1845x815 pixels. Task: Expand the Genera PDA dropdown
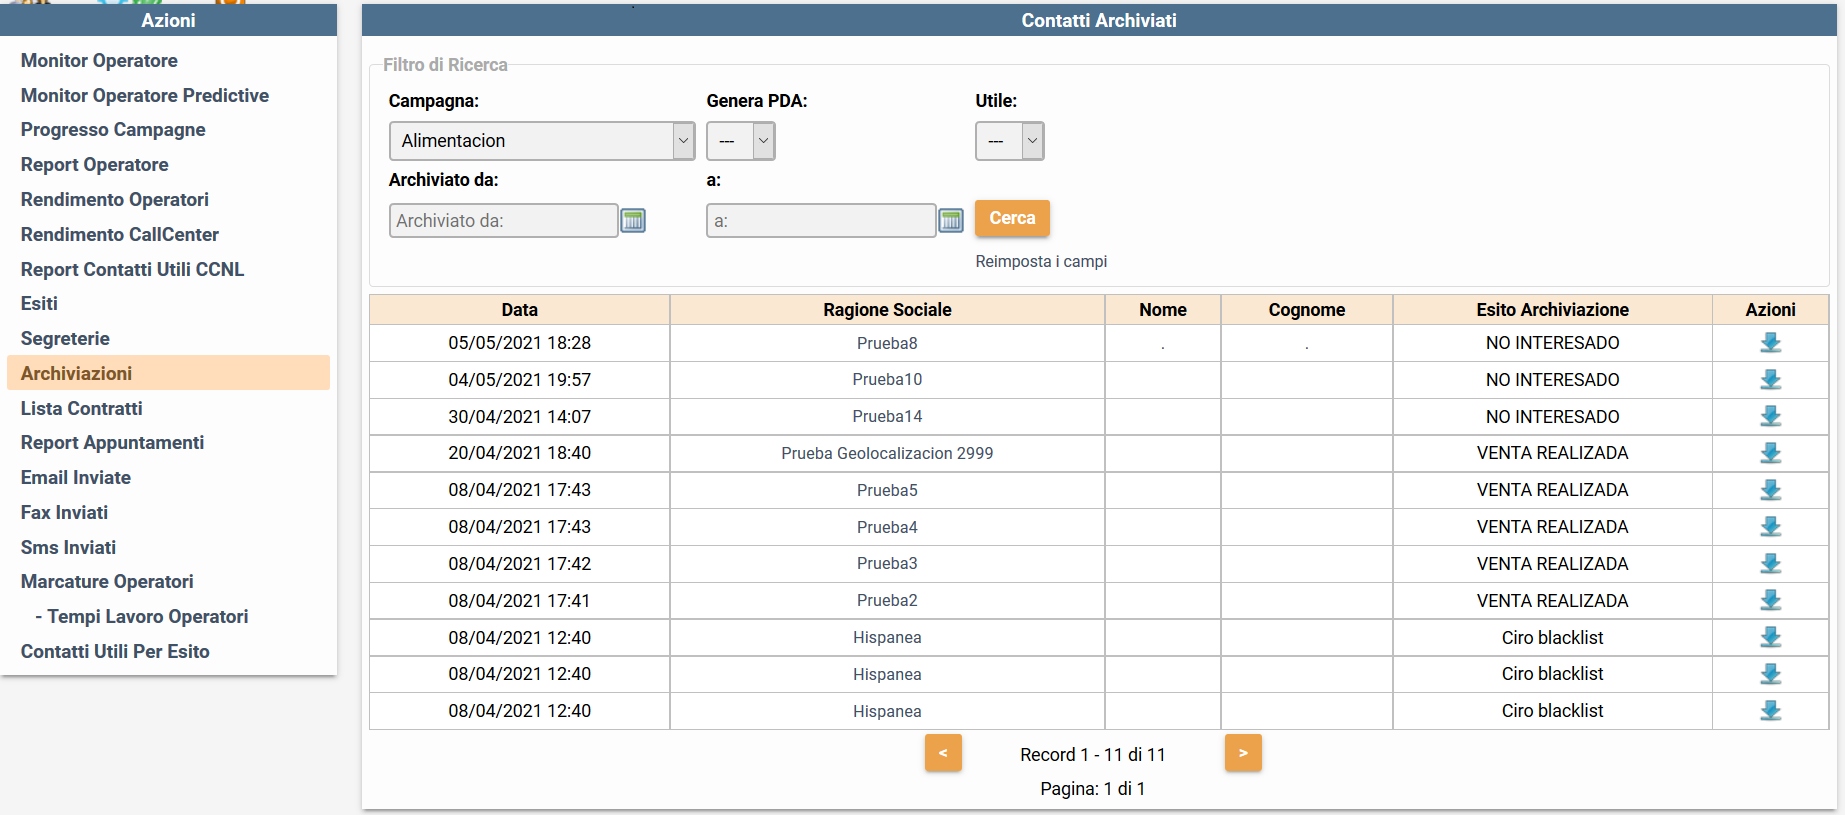point(741,141)
